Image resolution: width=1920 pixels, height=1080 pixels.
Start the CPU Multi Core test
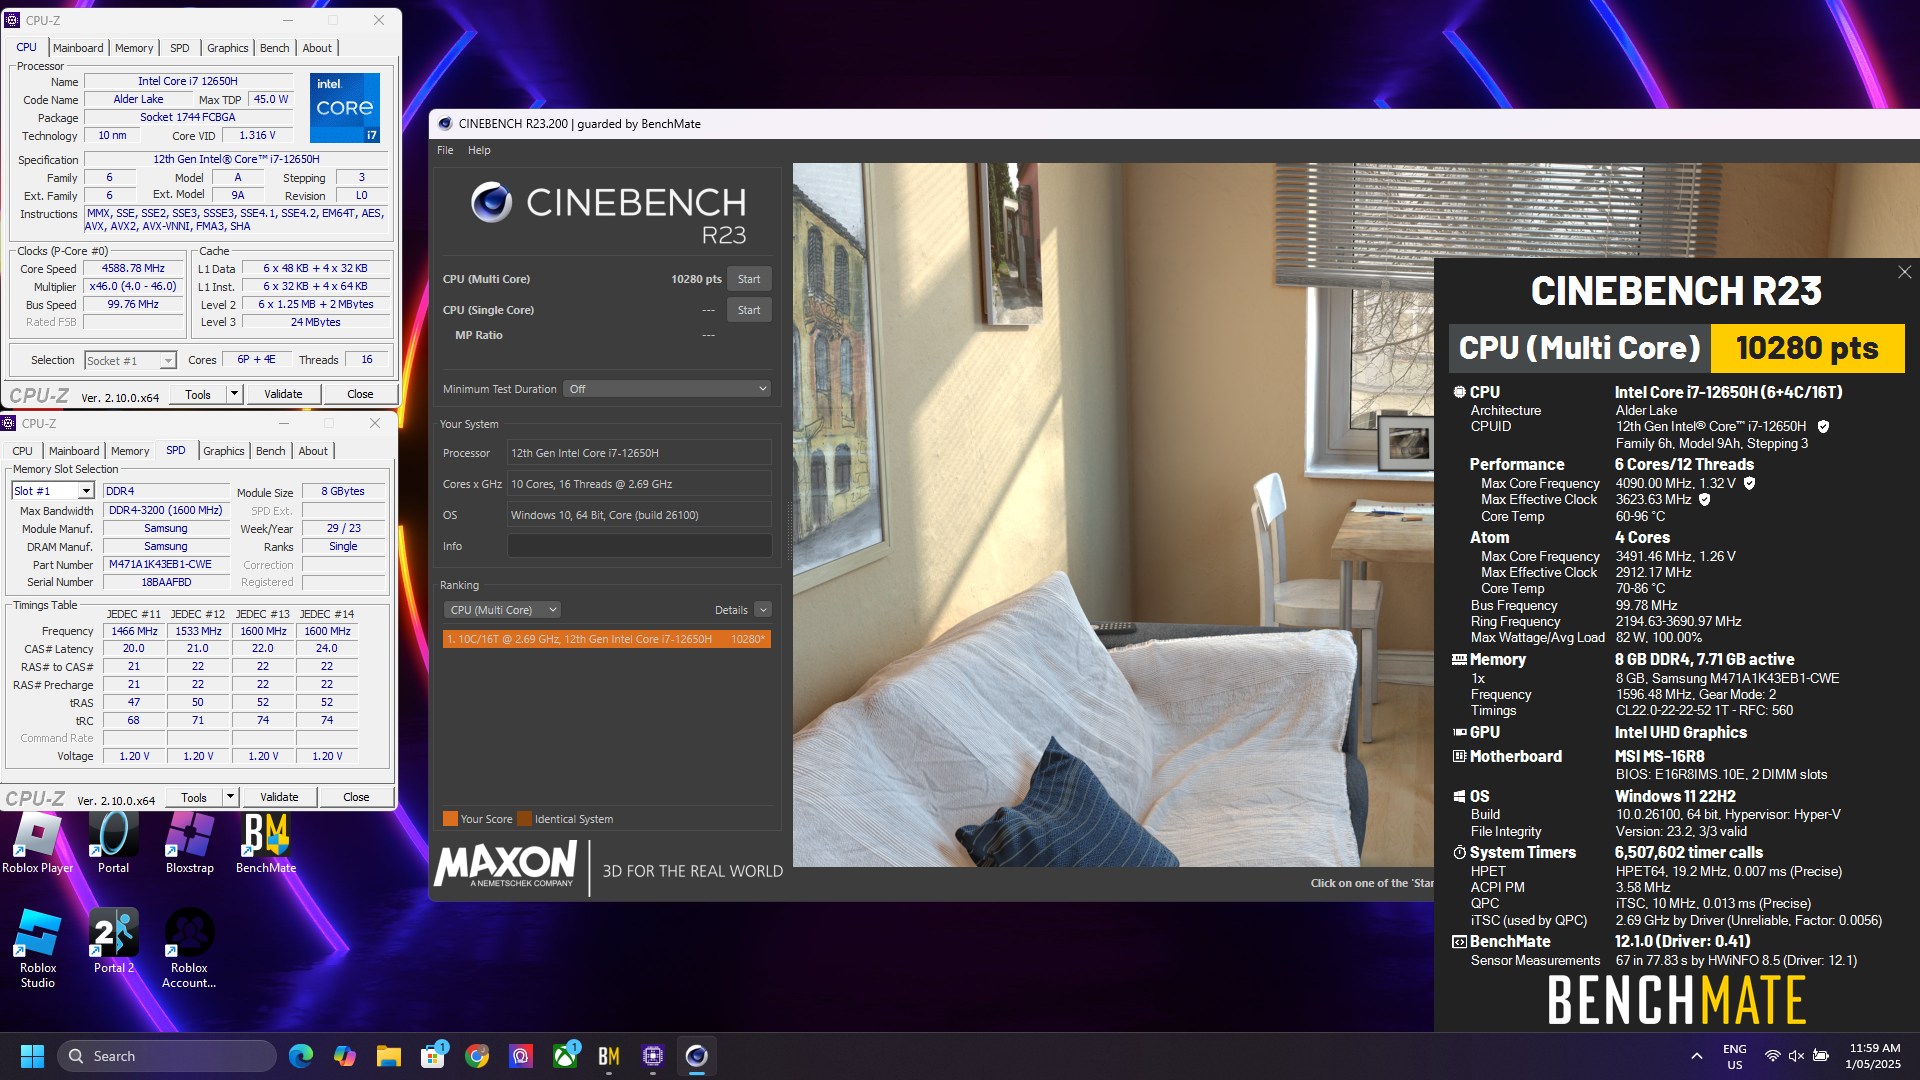(749, 279)
